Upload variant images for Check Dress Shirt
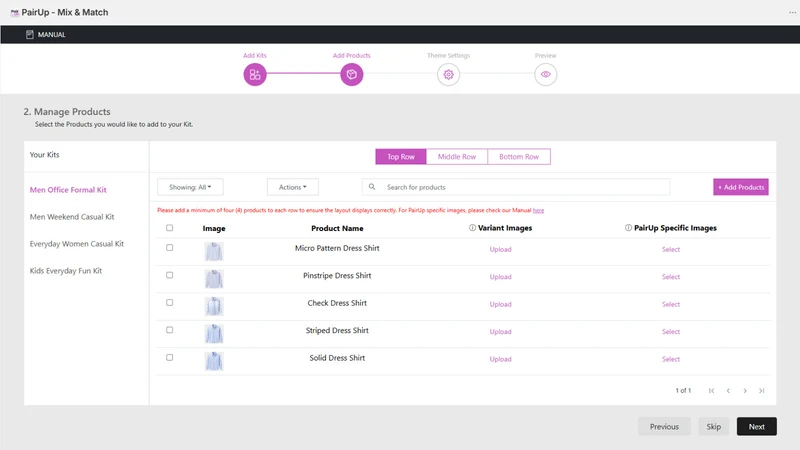This screenshot has width=800, height=450. (x=501, y=305)
